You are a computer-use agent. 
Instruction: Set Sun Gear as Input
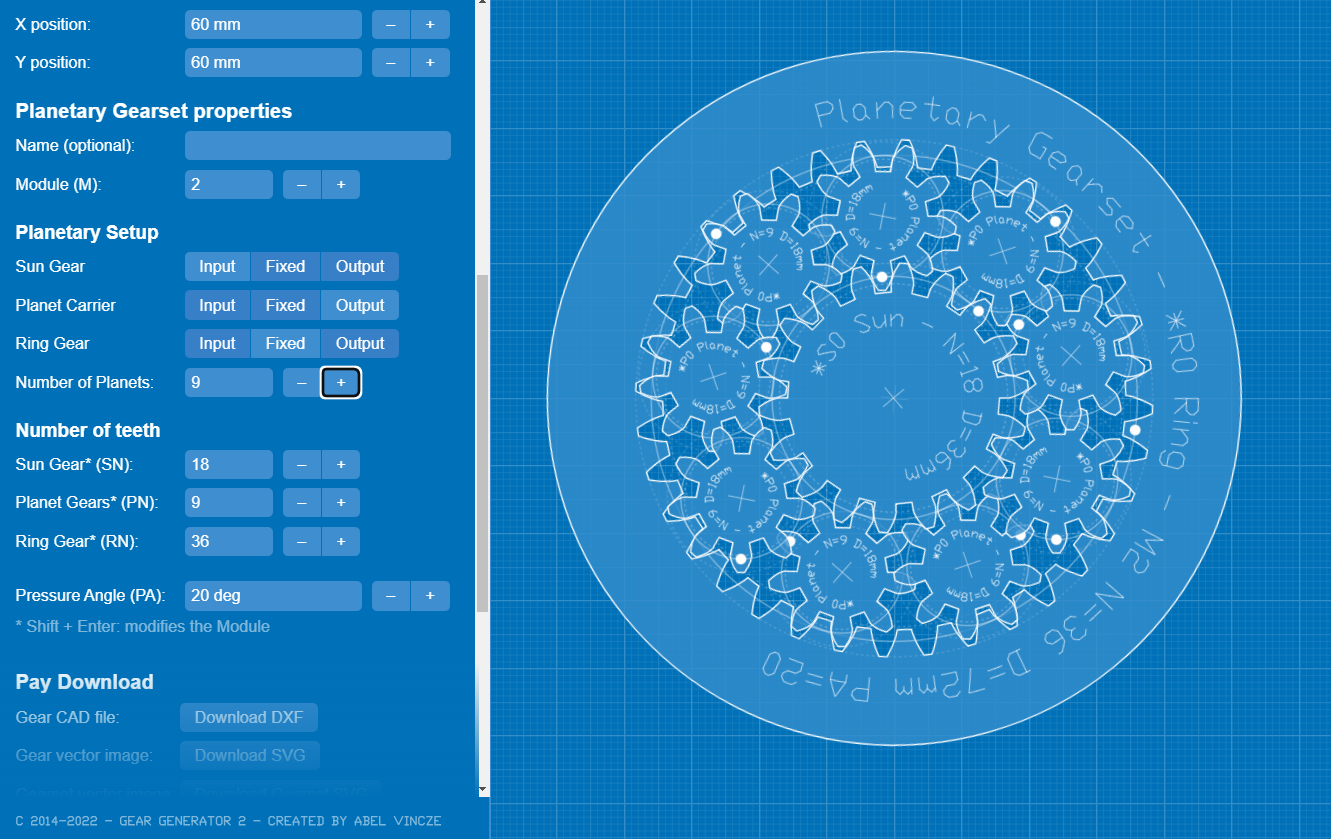217,267
